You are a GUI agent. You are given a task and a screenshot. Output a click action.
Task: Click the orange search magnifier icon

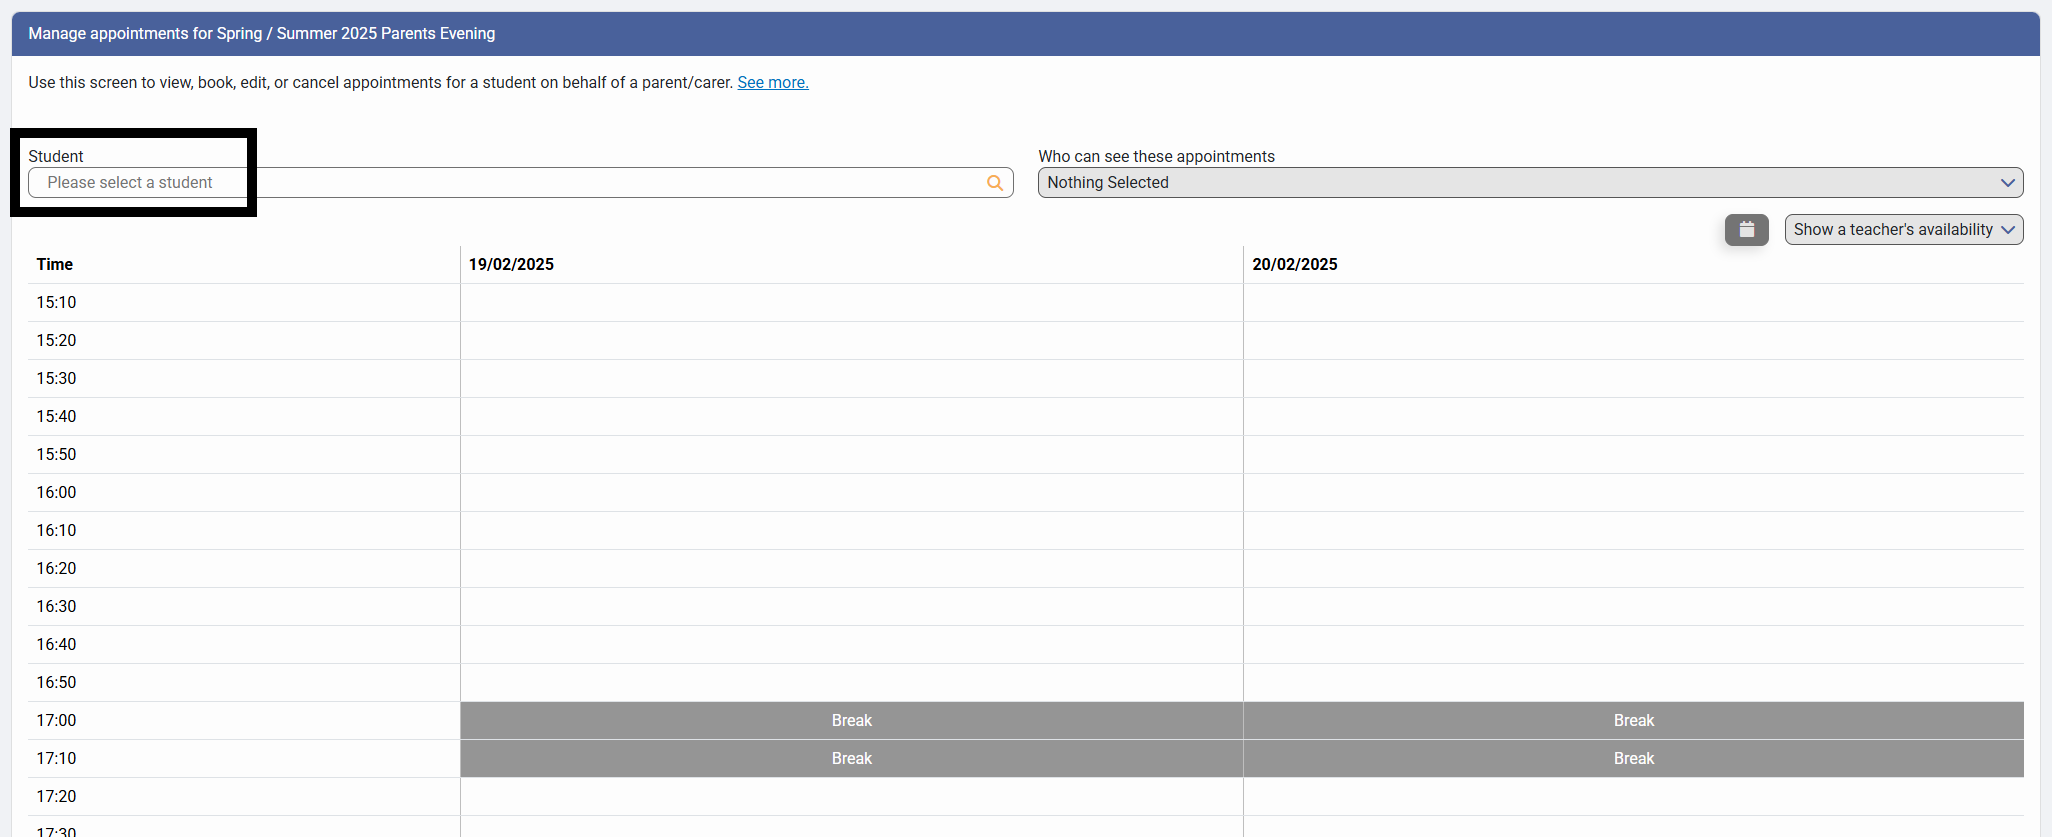click(994, 183)
